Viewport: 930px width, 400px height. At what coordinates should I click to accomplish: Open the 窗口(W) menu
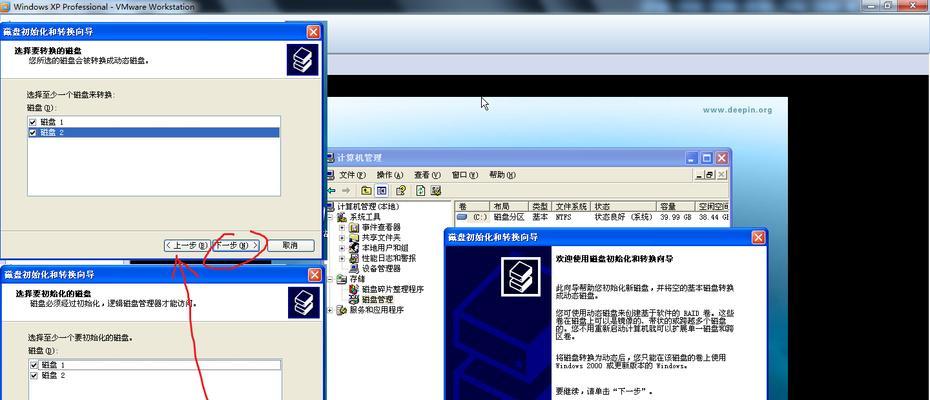(x=464, y=175)
